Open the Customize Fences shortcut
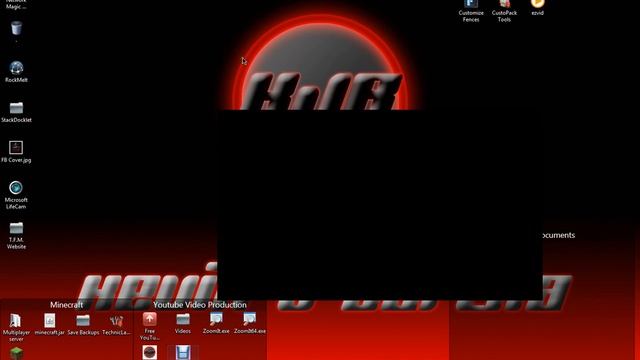This screenshot has height=360, width=640. point(471,11)
